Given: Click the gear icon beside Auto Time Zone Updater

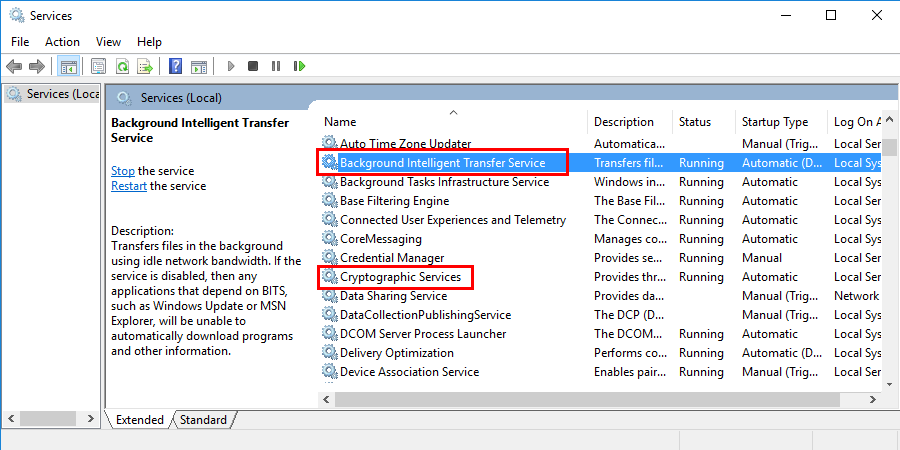Looking at the screenshot, I should [329, 143].
